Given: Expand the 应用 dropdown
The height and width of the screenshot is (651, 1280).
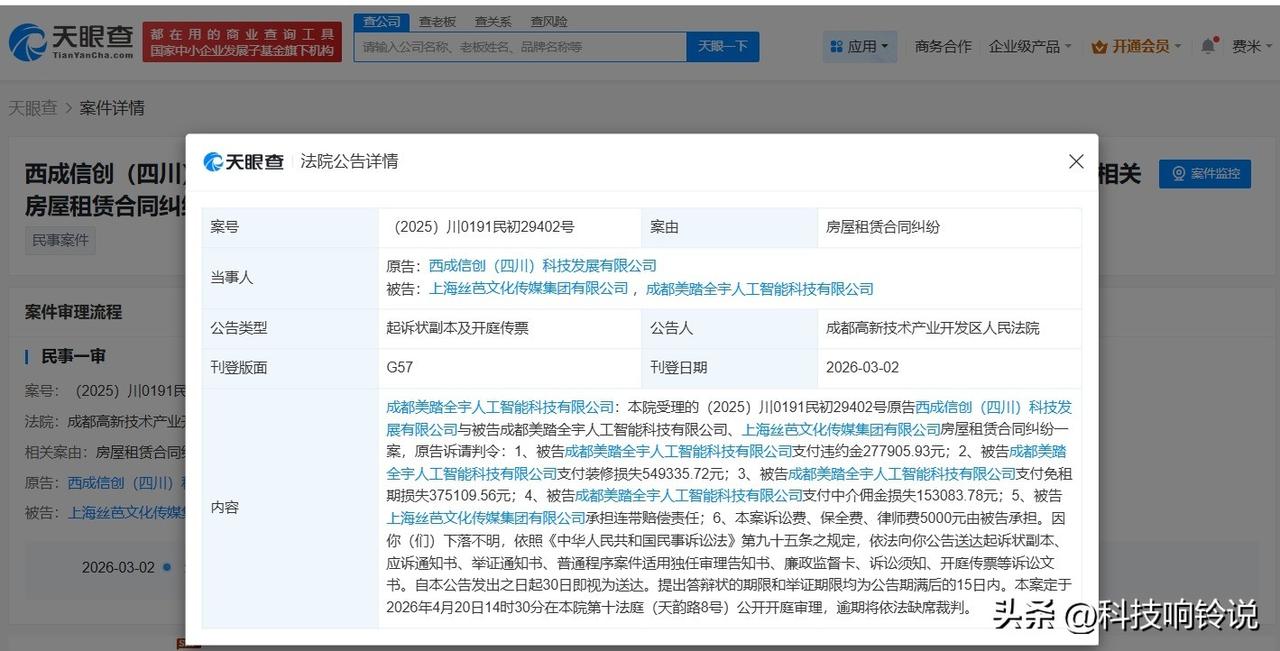Looking at the screenshot, I should click(860, 45).
